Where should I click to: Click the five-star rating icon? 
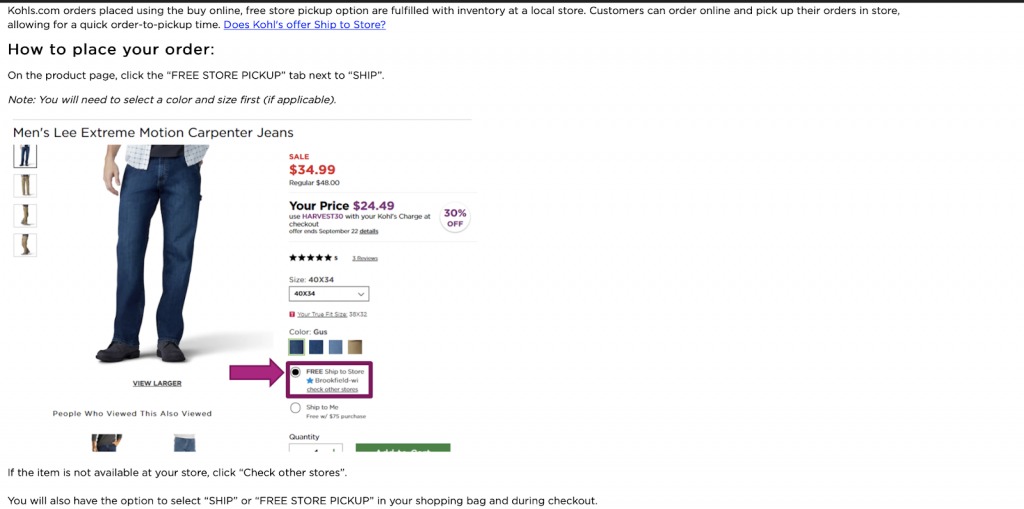(310, 258)
